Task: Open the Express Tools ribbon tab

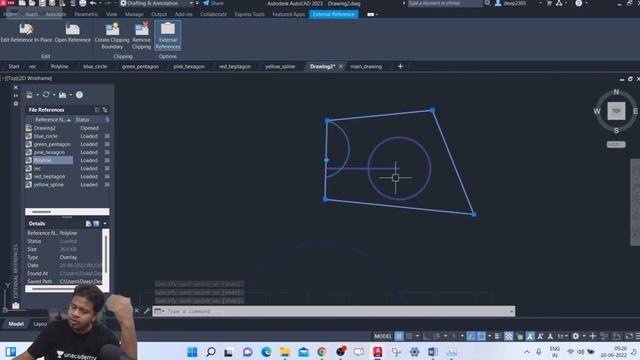Action: pos(249,14)
